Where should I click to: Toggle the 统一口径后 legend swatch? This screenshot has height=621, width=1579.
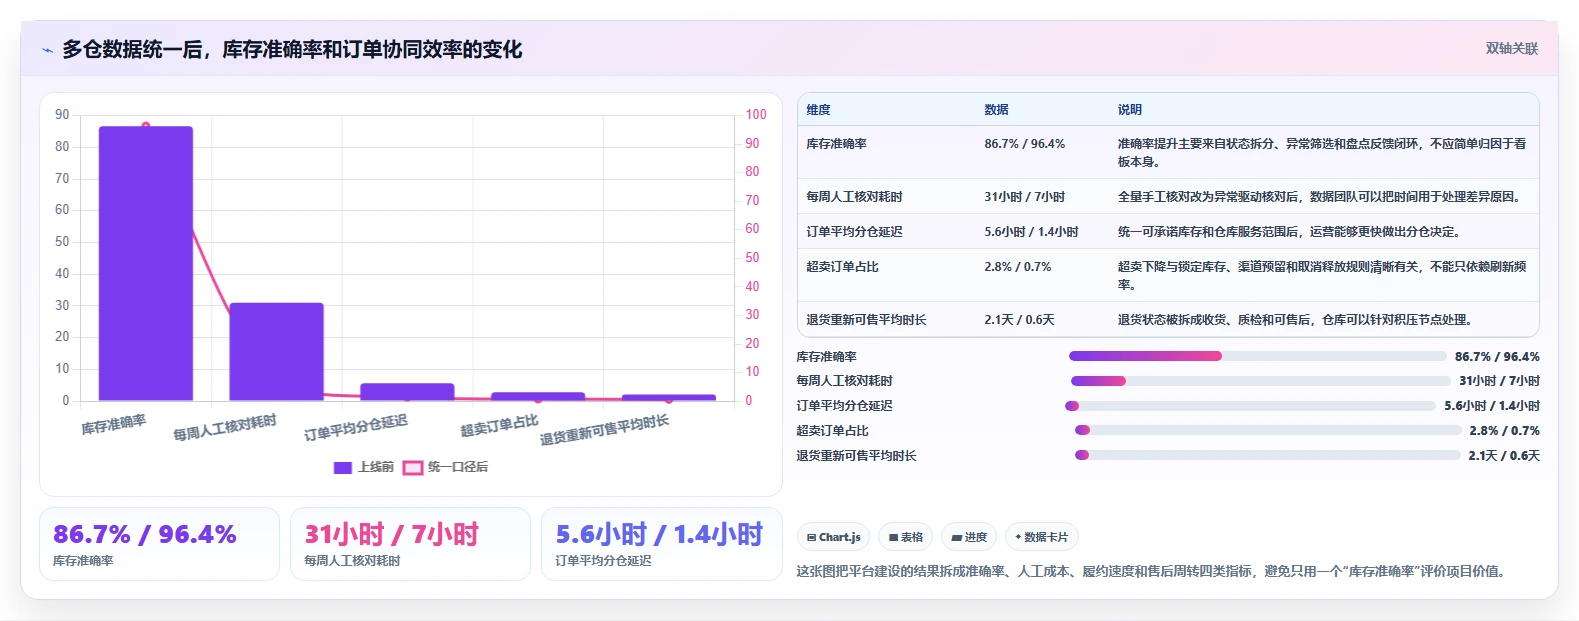point(413,467)
